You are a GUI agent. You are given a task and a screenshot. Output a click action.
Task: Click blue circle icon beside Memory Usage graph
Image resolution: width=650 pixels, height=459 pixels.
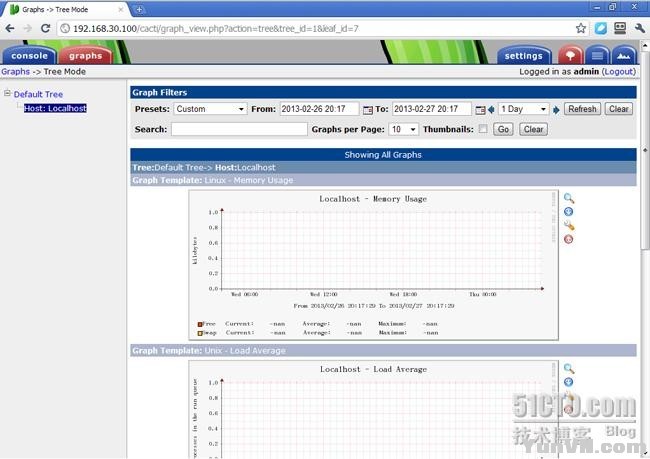(x=568, y=212)
